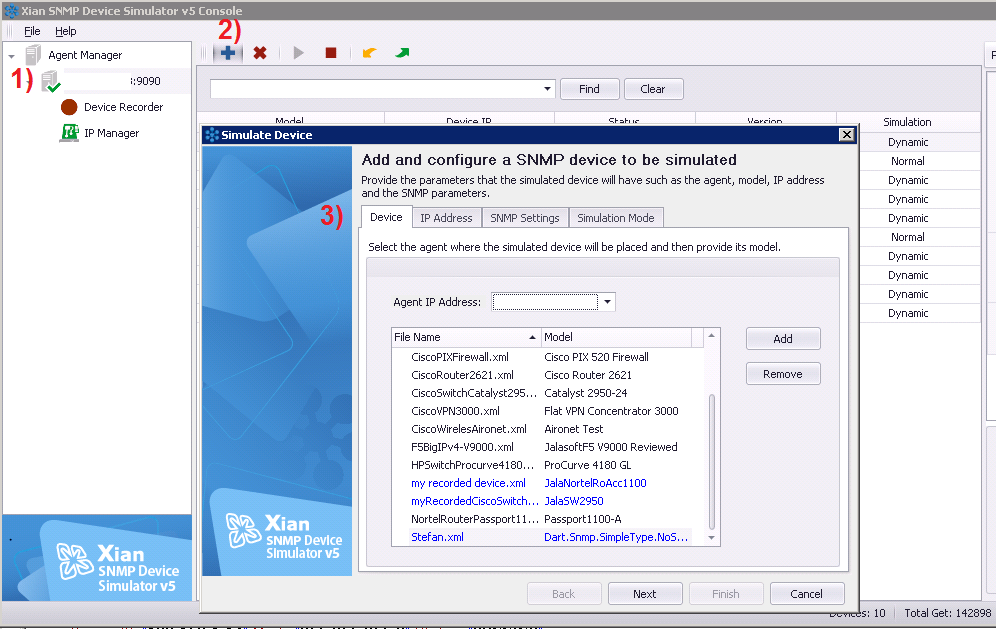Sort by the Model column header

point(616,337)
